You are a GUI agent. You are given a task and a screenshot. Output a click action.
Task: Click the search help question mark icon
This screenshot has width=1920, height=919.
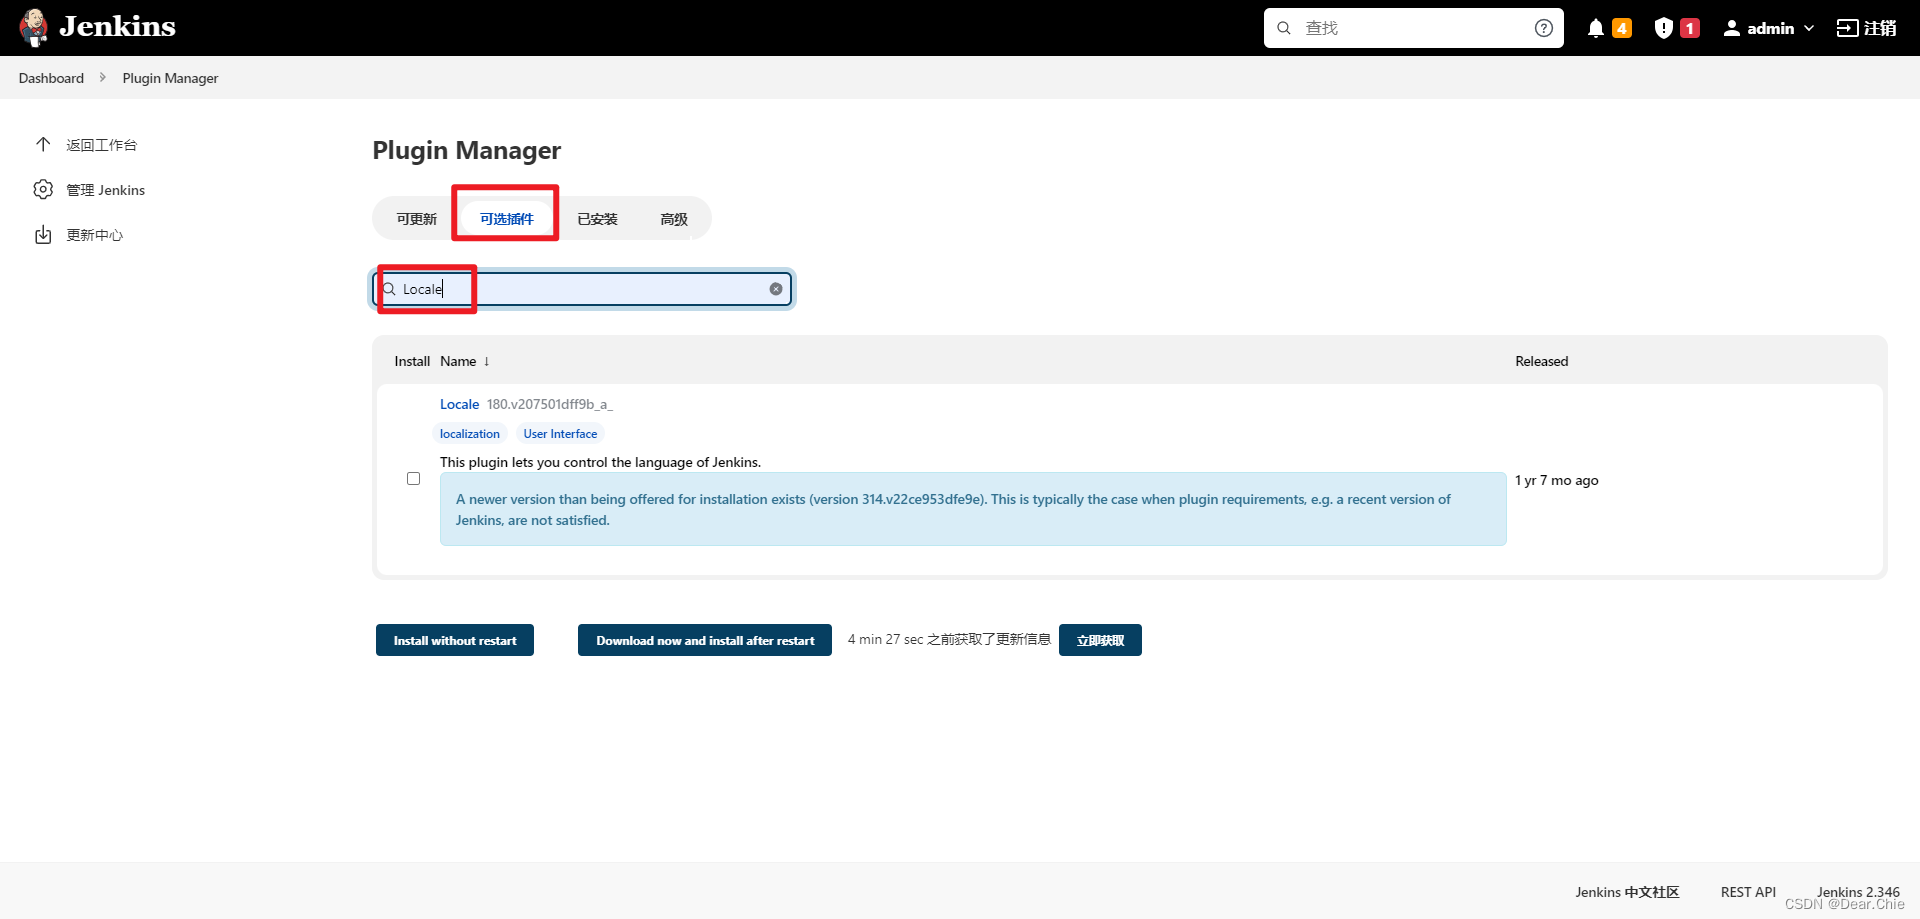[1544, 28]
